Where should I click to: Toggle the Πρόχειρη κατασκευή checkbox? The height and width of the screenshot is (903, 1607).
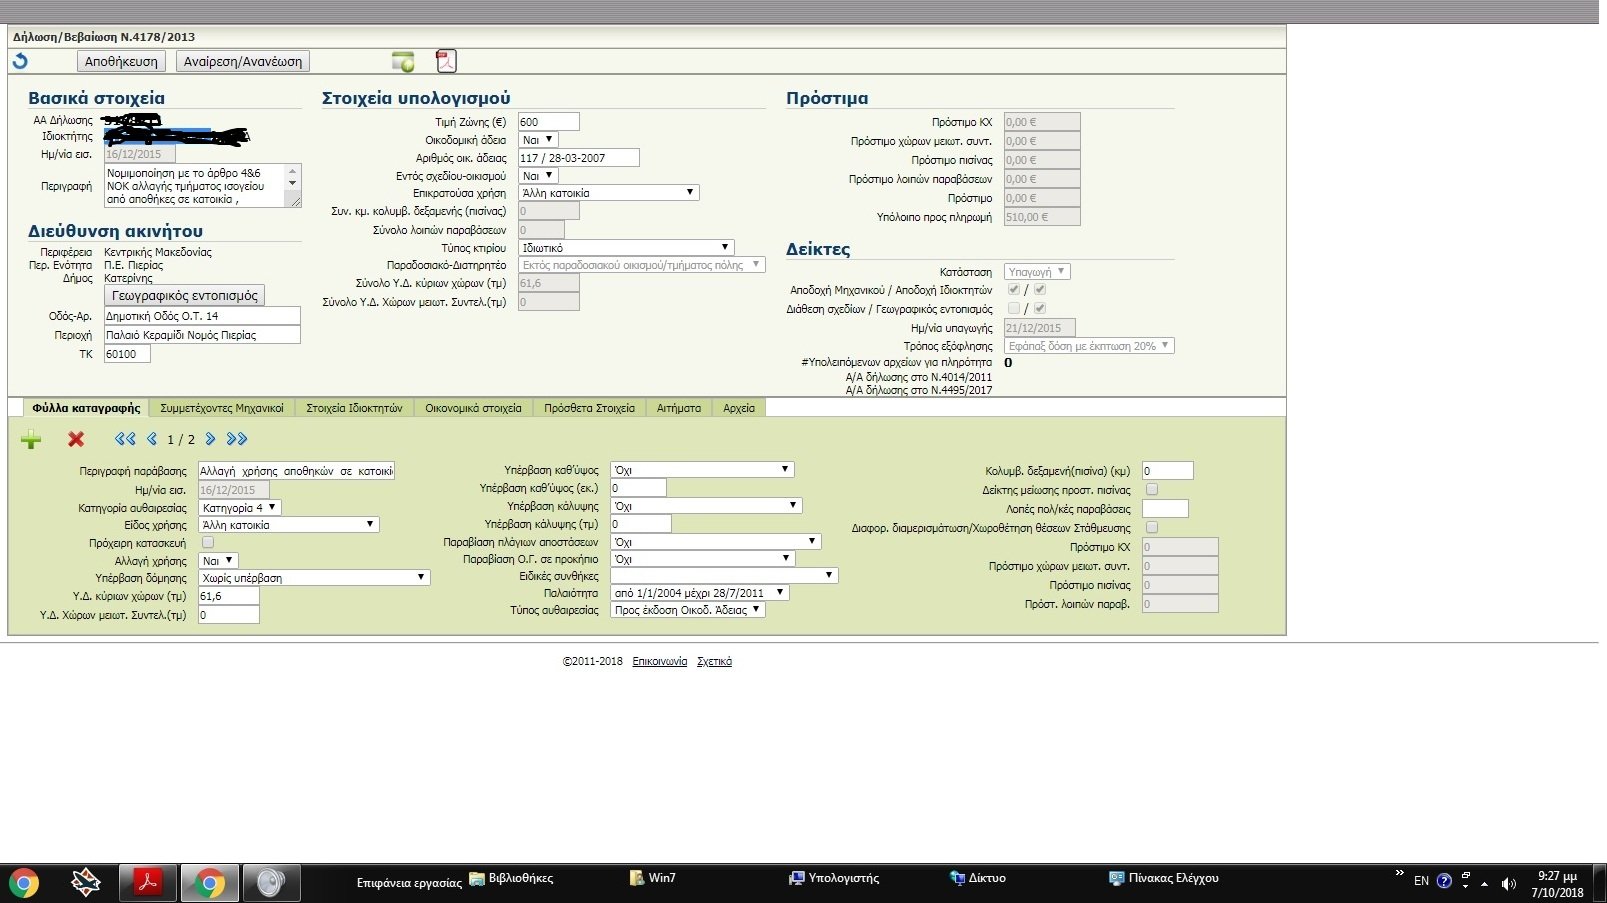(208, 542)
